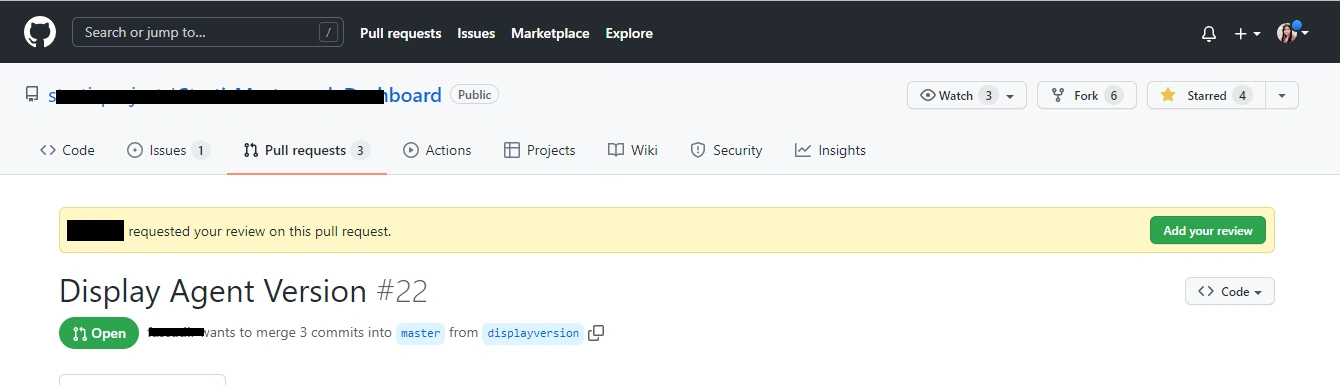Viewport: 1340px width, 385px height.
Task: Open GitHub home via Octocat logo
Action: tap(40, 32)
